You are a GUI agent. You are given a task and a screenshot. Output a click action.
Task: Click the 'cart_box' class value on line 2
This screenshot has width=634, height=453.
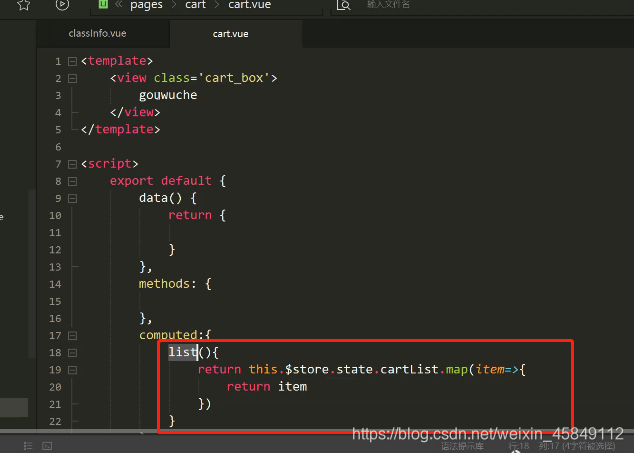pyautogui.click(x=234, y=78)
